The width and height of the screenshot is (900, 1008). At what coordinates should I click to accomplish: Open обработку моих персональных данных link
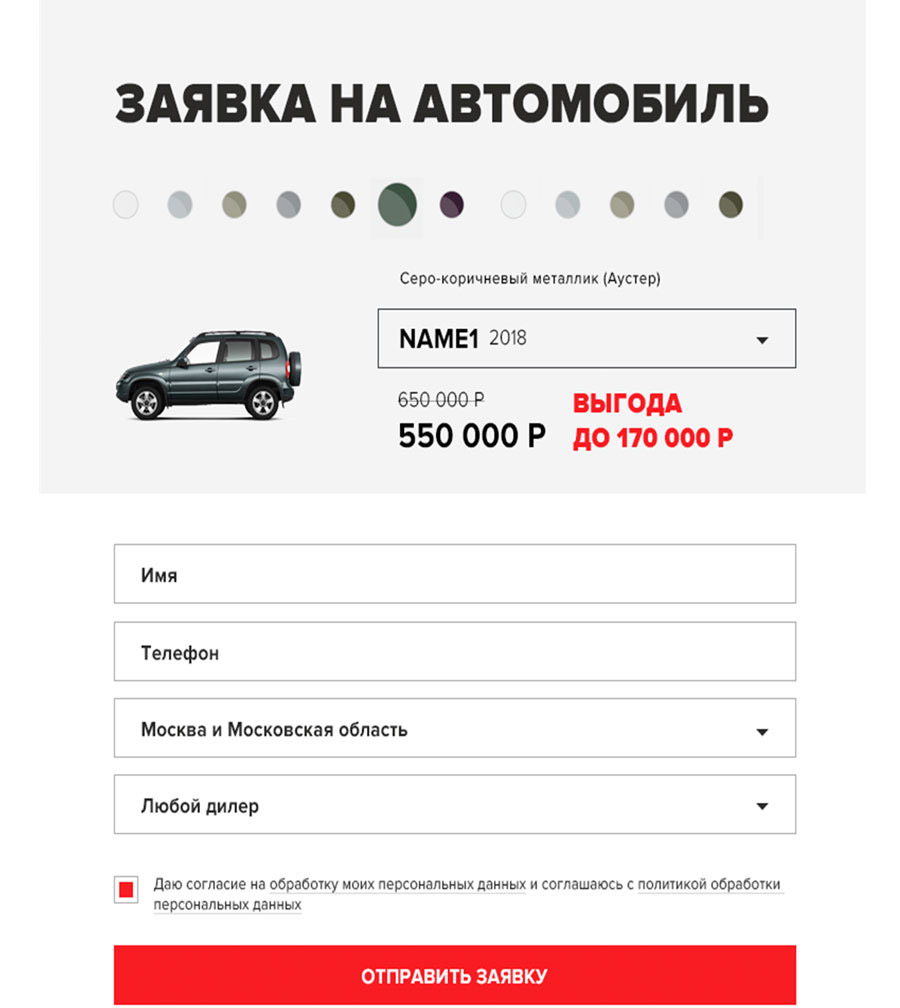[397, 885]
